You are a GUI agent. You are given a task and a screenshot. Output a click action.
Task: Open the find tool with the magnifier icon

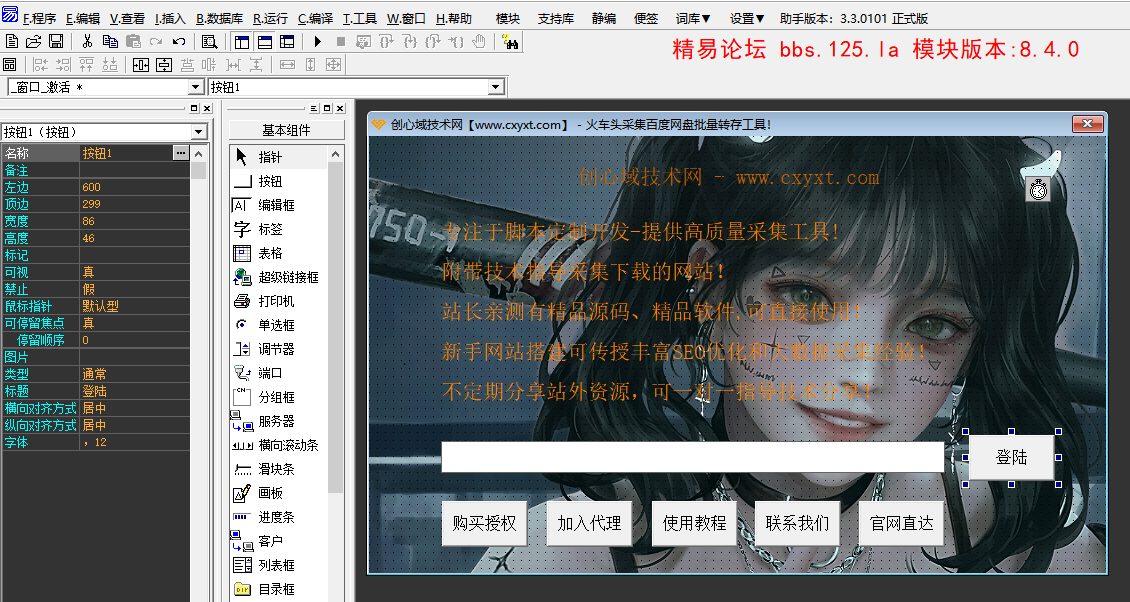tap(210, 42)
